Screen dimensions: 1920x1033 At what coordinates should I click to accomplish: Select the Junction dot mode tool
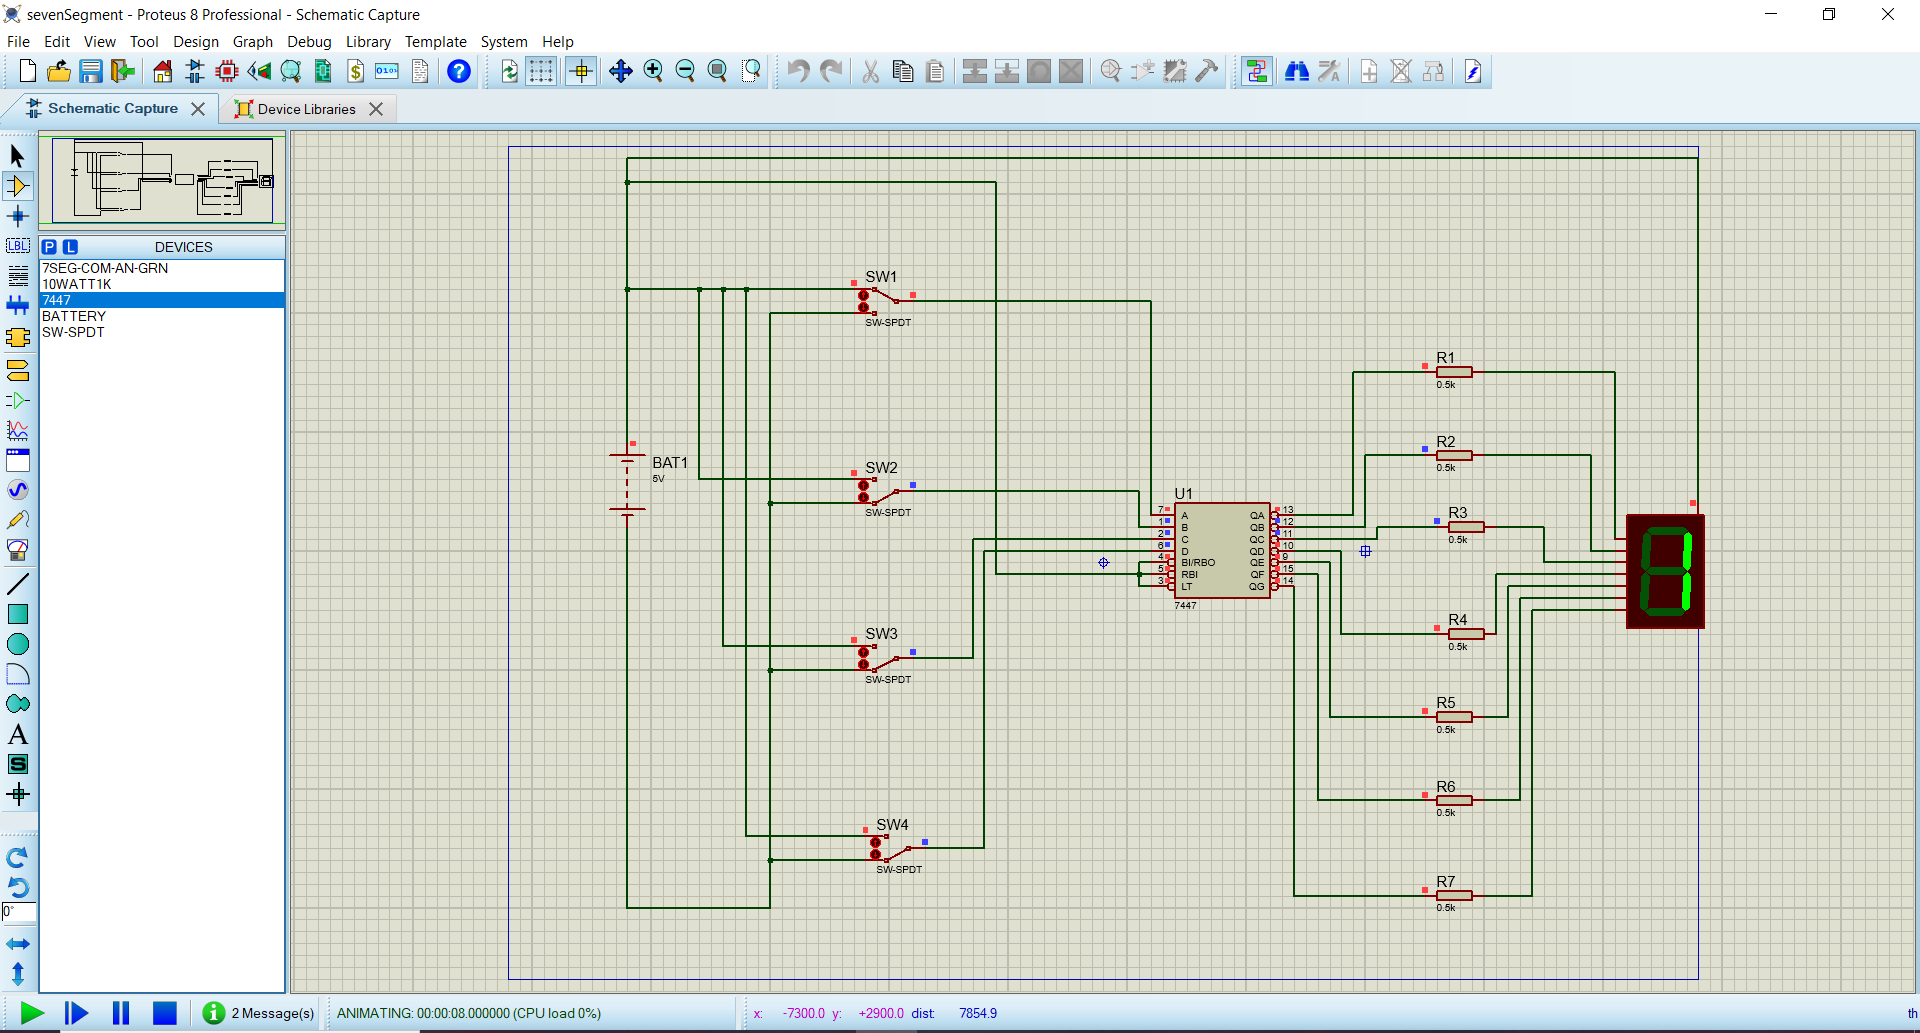click(18, 216)
